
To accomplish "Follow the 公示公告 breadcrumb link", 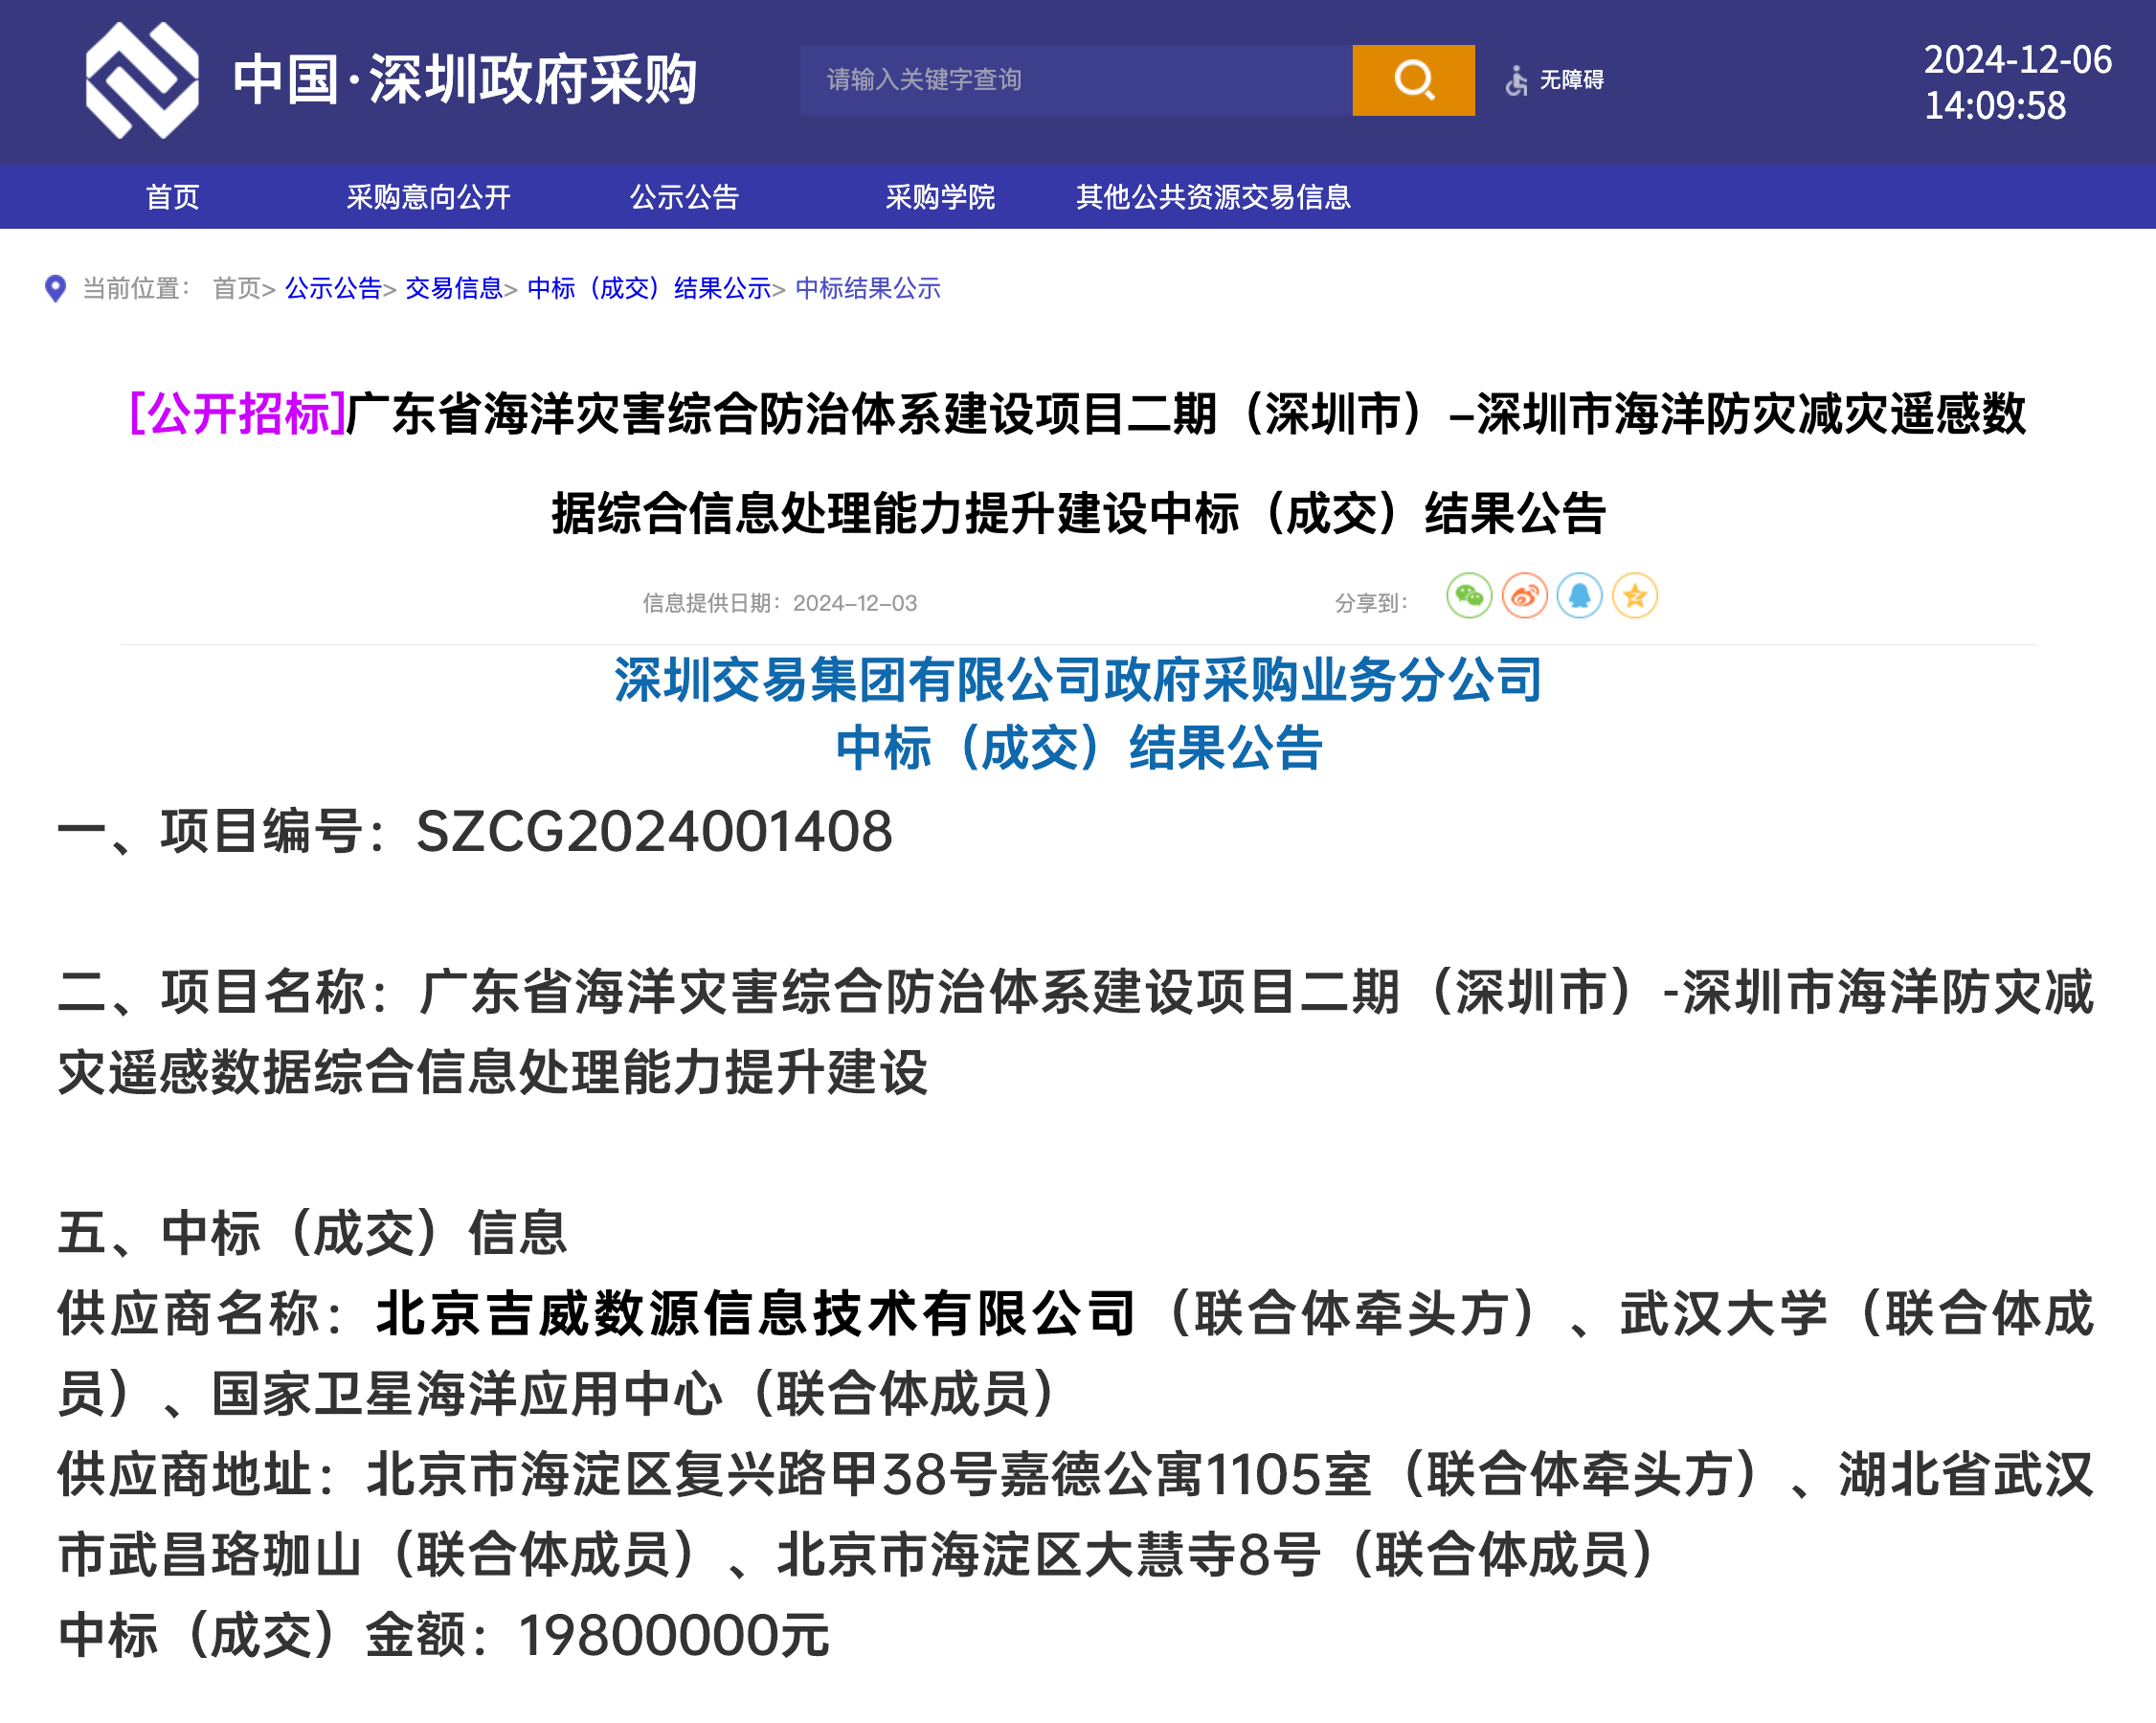I will click(x=334, y=289).
